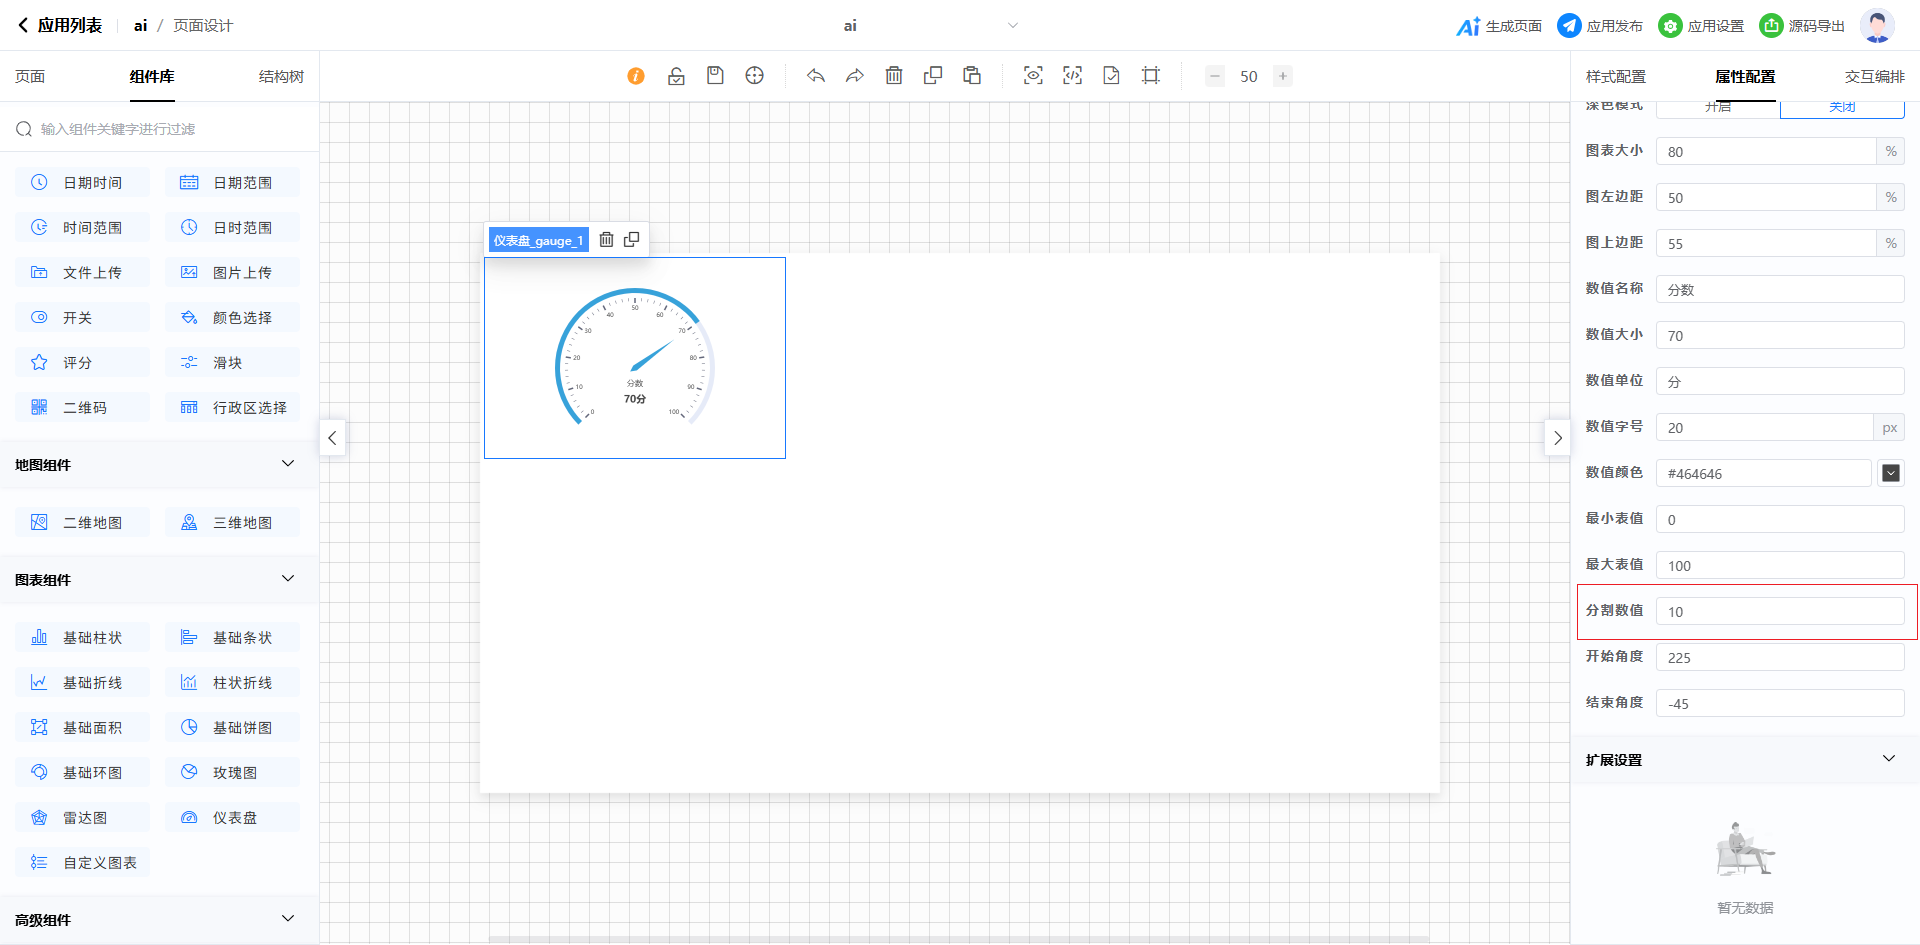
Task: Expand the 扩展设置 section
Action: (x=1888, y=759)
